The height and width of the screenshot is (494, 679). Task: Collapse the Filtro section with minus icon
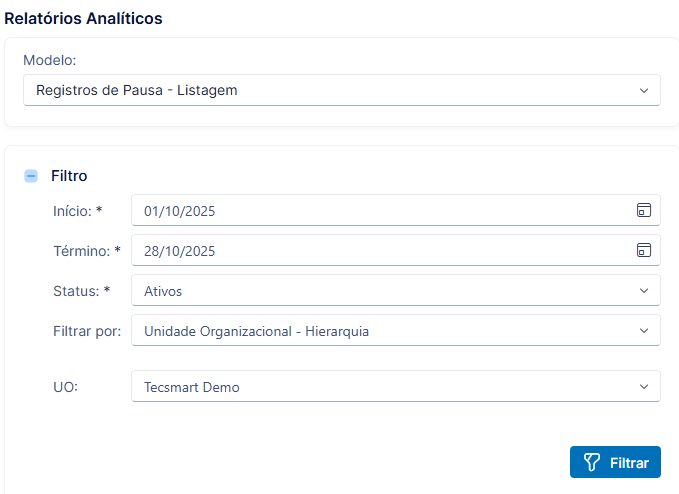pos(31,176)
